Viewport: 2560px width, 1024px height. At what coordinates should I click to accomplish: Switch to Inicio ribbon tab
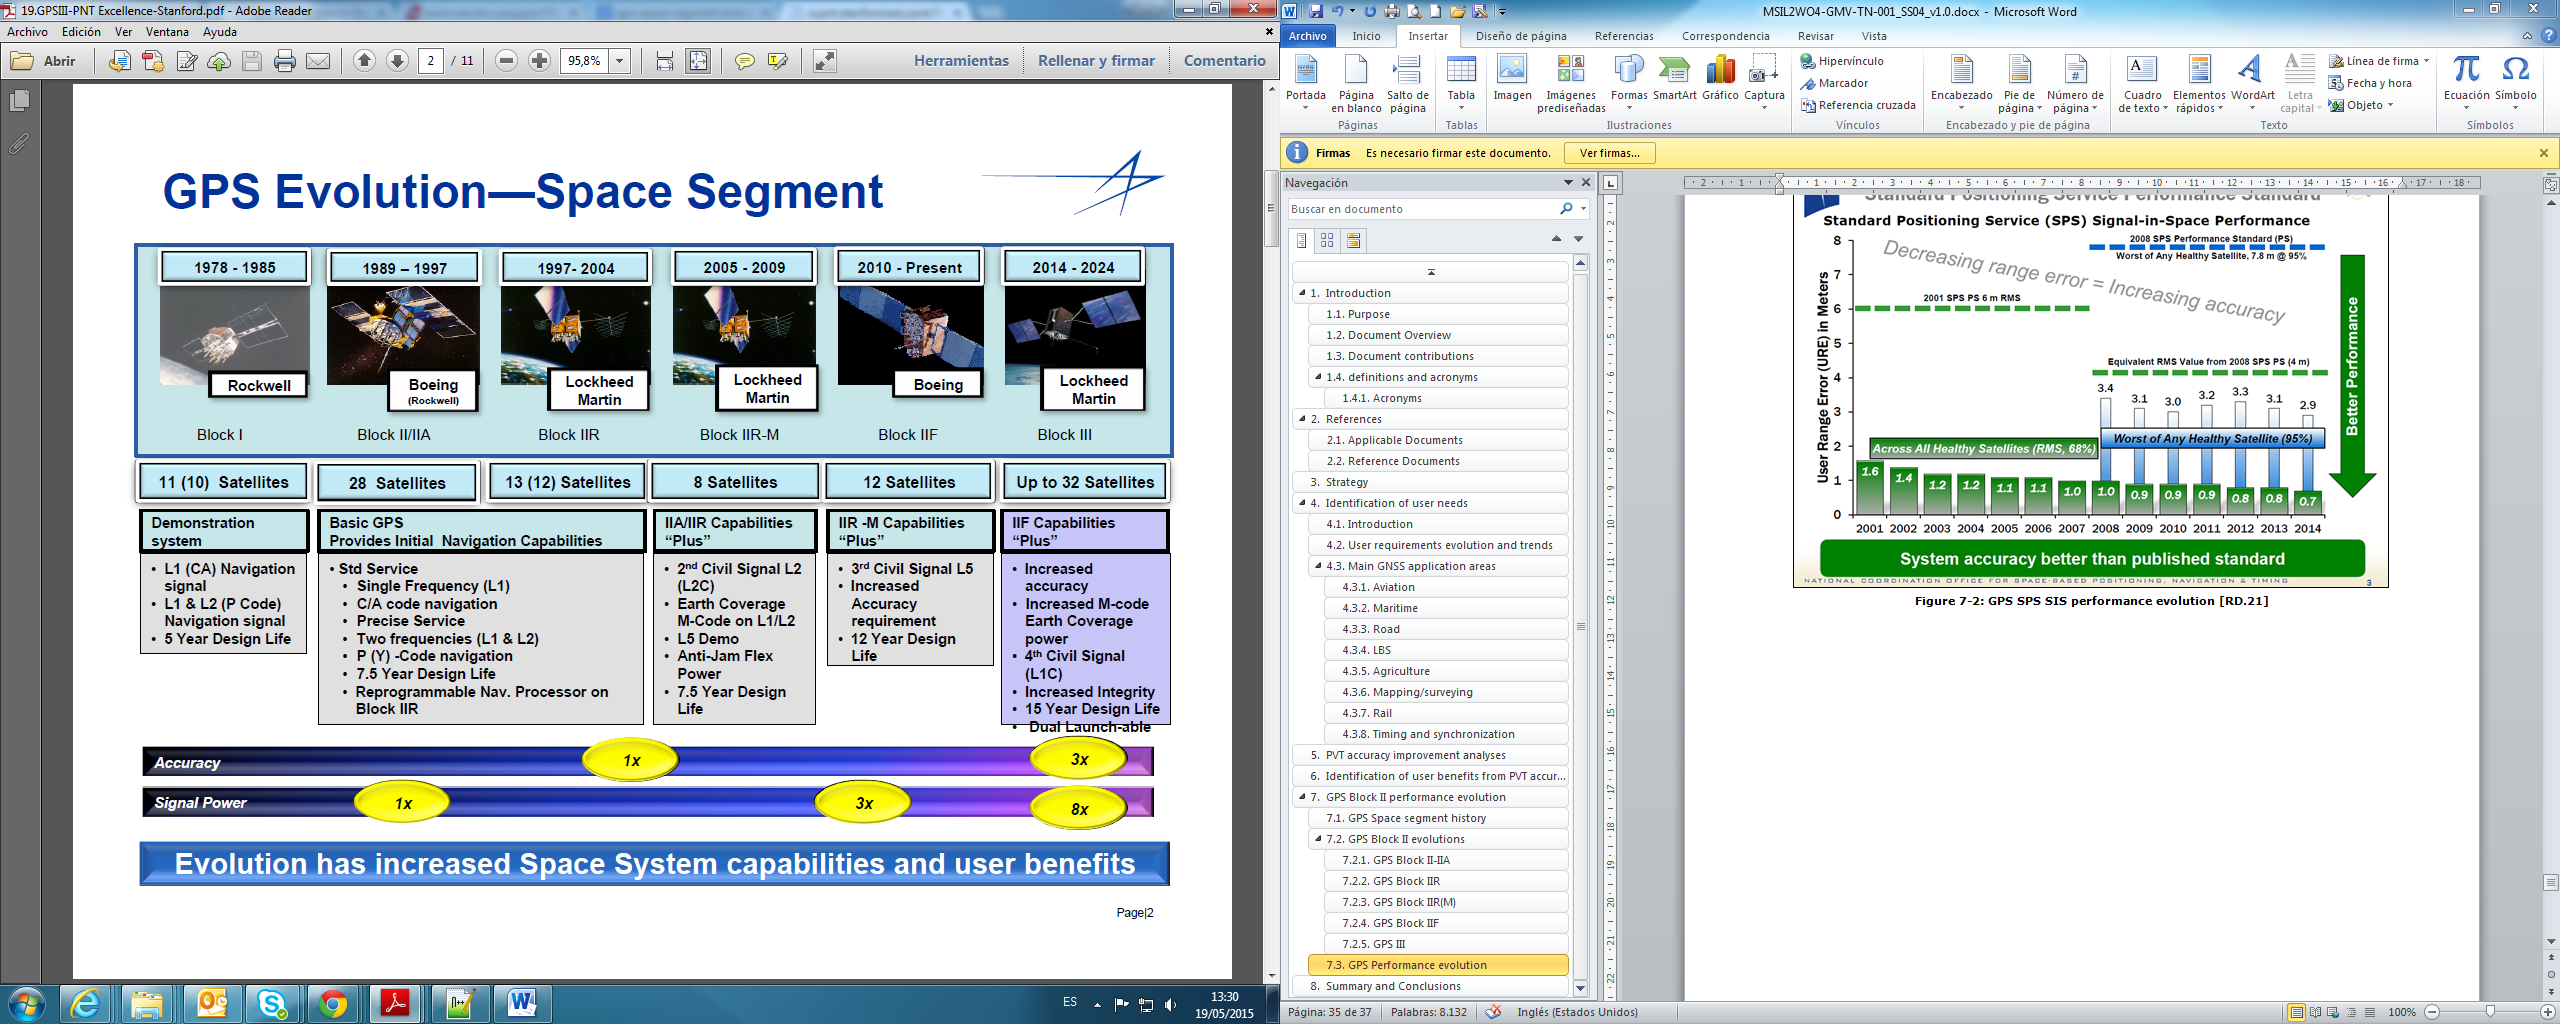(x=1366, y=36)
